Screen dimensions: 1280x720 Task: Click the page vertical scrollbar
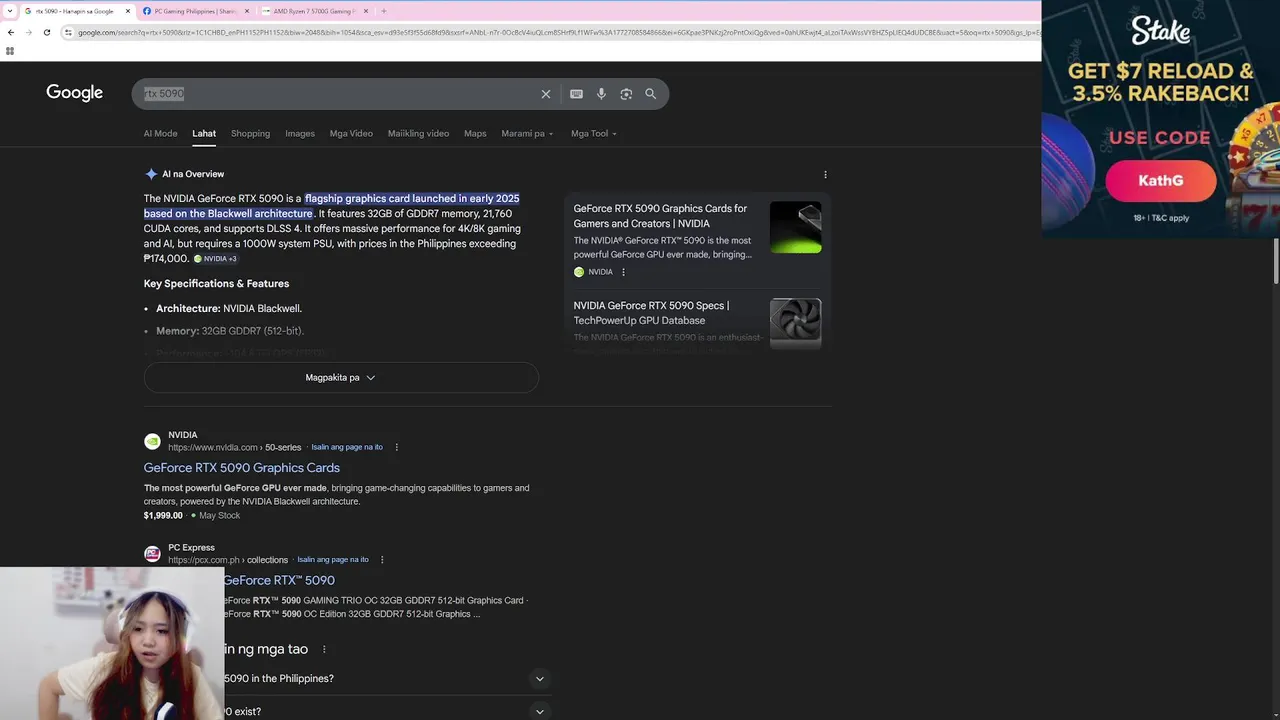[x=1275, y=260]
